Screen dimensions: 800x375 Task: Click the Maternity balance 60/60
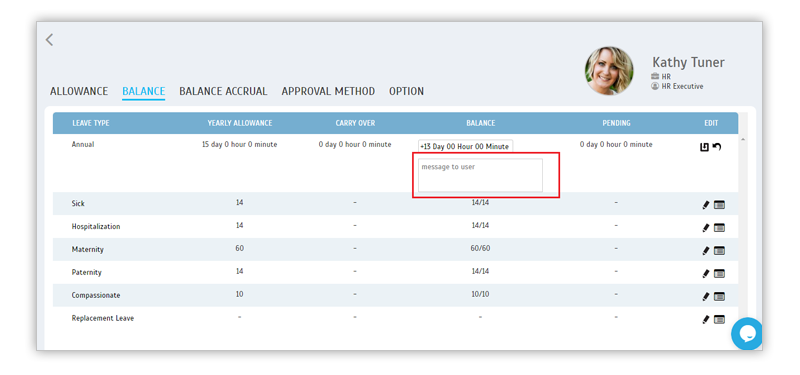[x=481, y=248]
